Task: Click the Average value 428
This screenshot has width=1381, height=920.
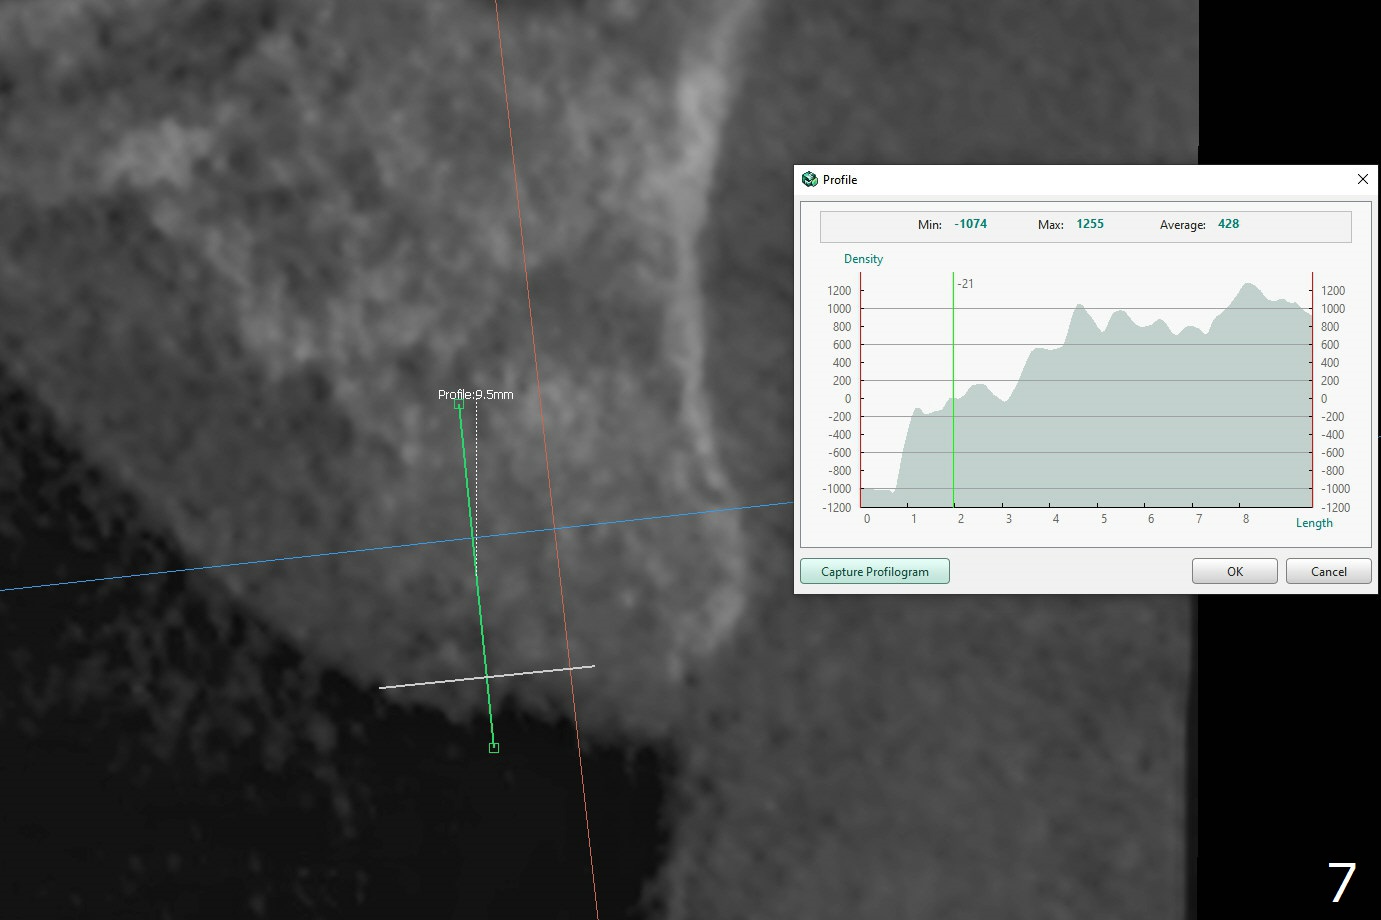Action: tap(1228, 224)
